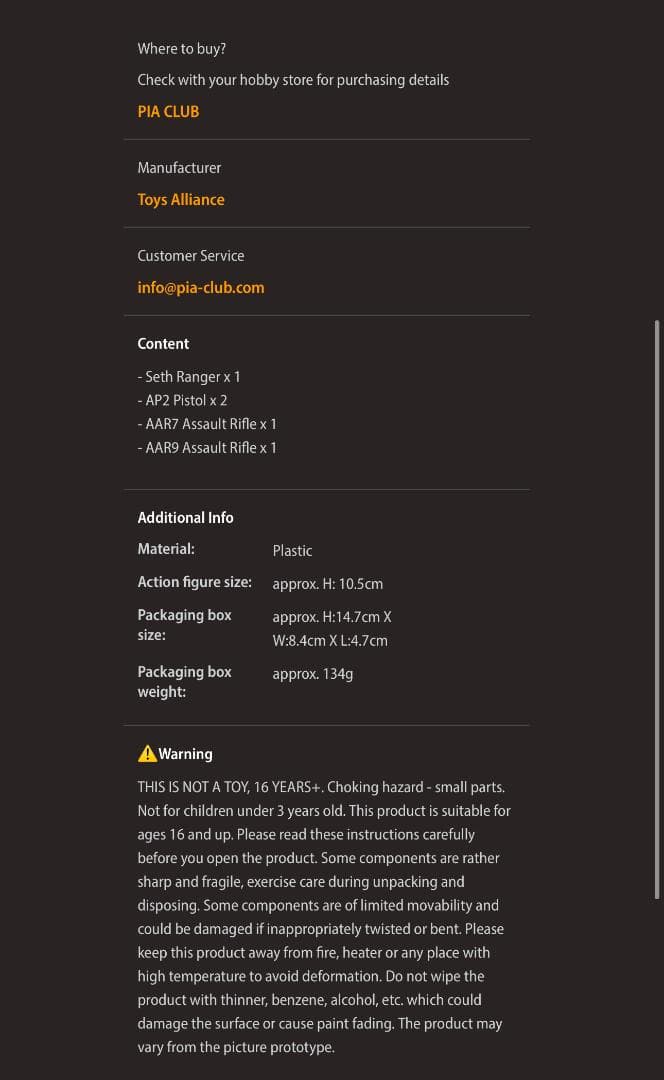
Task: Select the AAR9 Assault Rifle entry
Action: (207, 448)
